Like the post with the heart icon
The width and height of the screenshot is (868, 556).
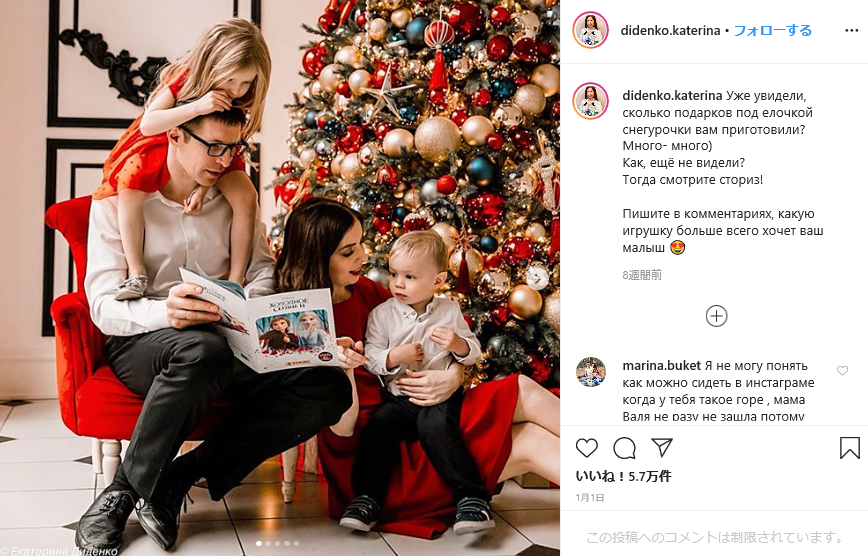pyautogui.click(x=587, y=447)
